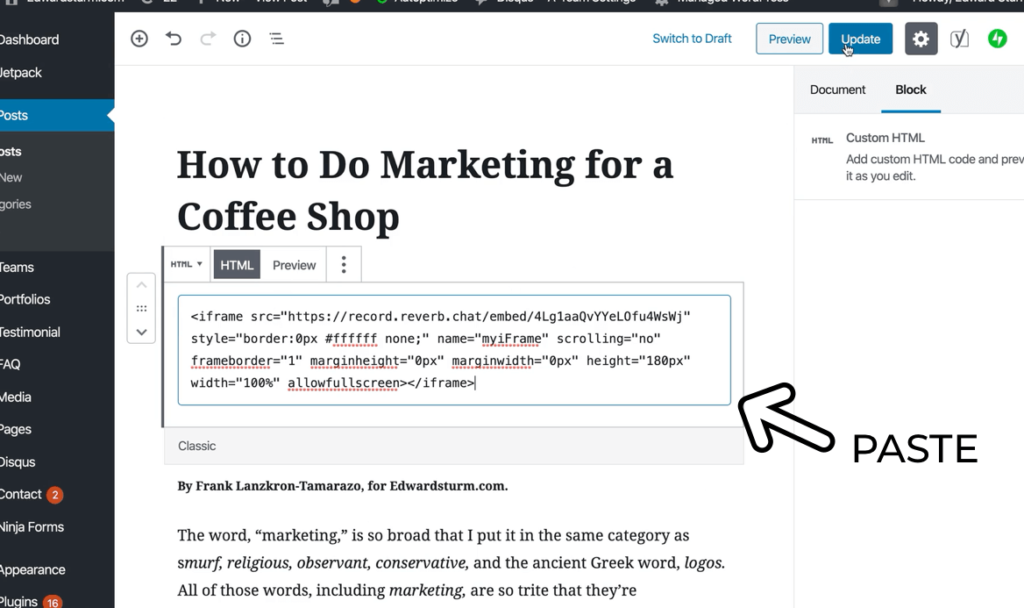Switch to the Document tab
Screen dimensions: 1024x608
[837, 89]
